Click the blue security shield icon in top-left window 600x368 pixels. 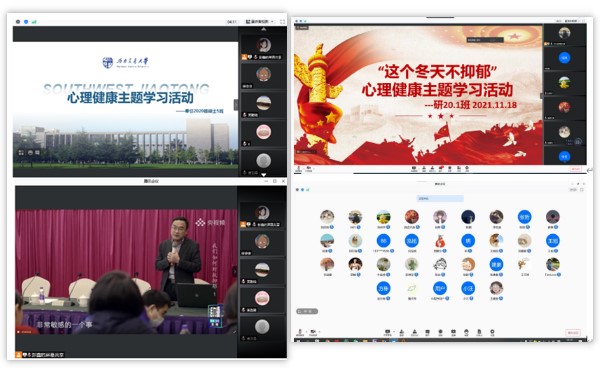click(26, 22)
